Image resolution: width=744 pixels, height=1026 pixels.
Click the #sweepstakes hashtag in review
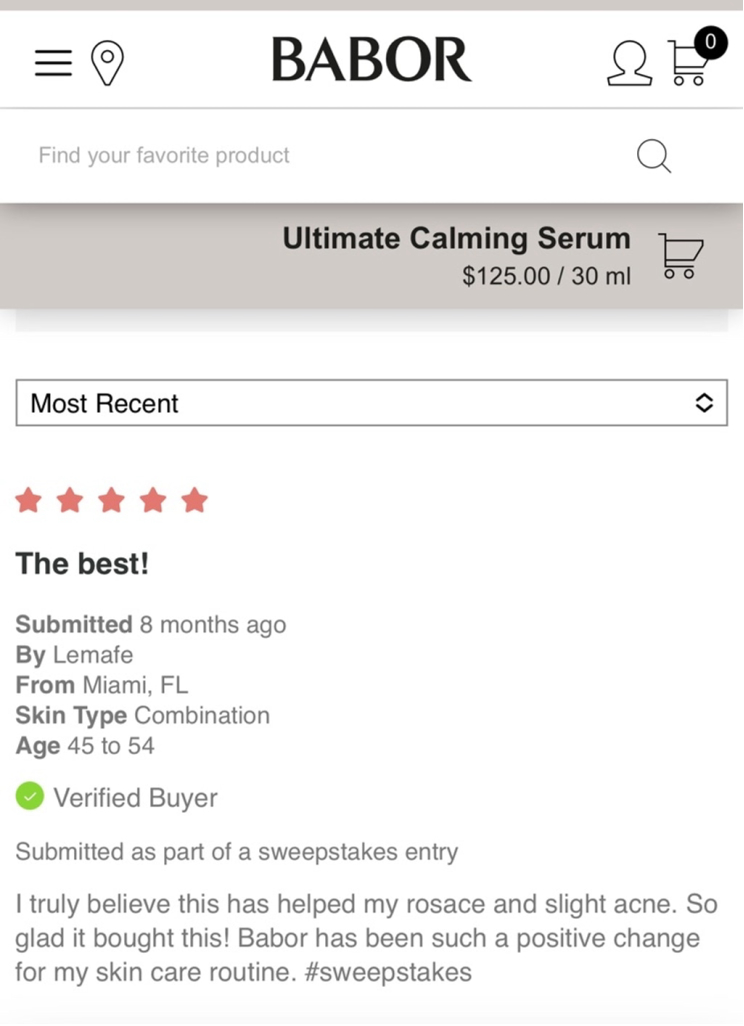tap(388, 972)
